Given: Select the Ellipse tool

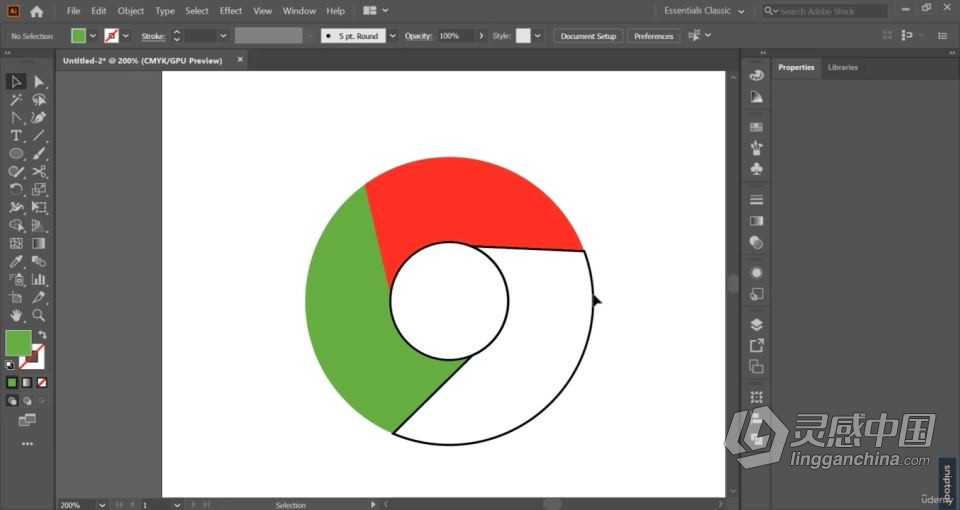Looking at the screenshot, I should coord(16,154).
